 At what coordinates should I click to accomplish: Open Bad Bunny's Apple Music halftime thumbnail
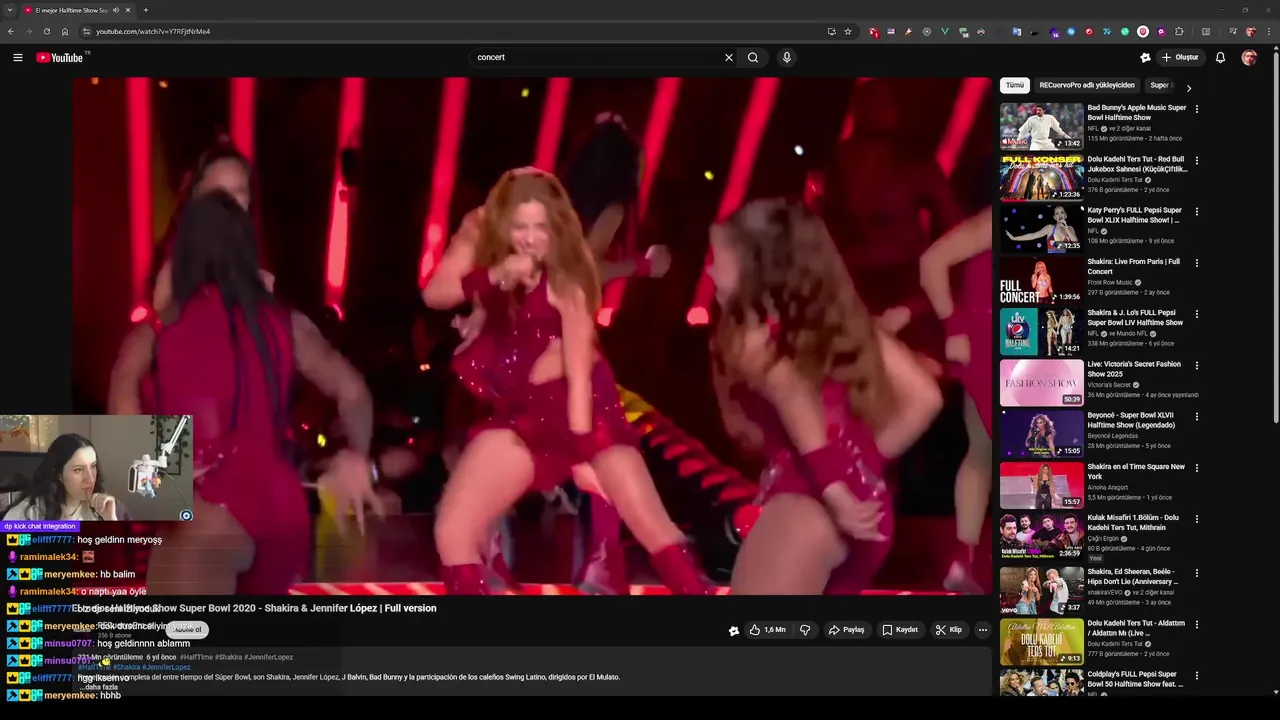coord(1041,126)
